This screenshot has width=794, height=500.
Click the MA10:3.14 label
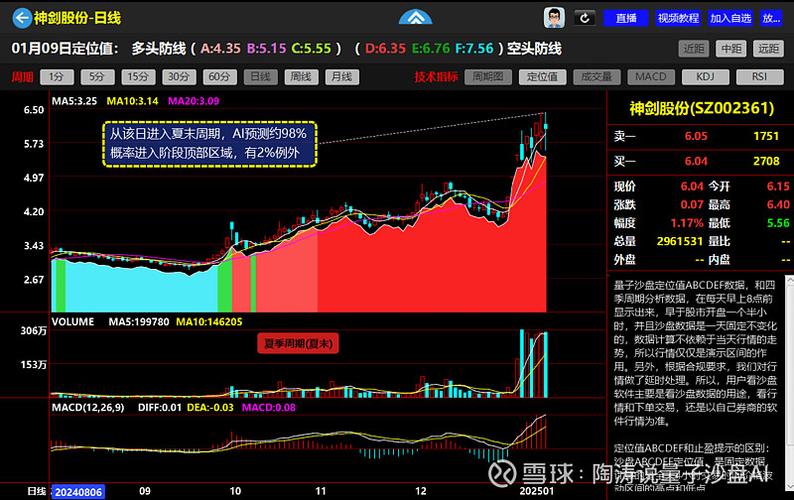pos(132,101)
